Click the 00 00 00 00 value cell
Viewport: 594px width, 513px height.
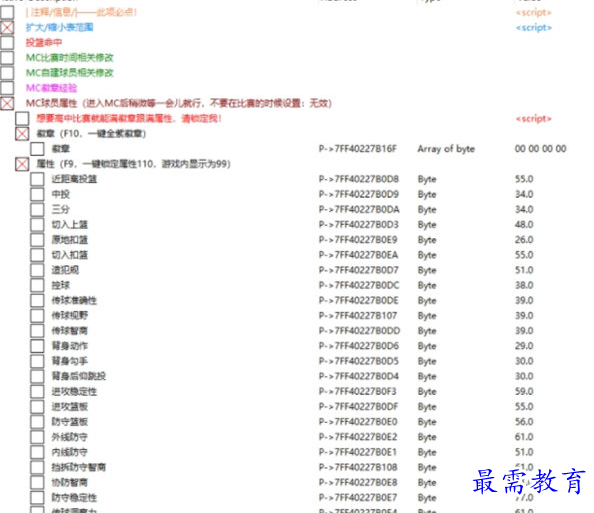pos(541,149)
